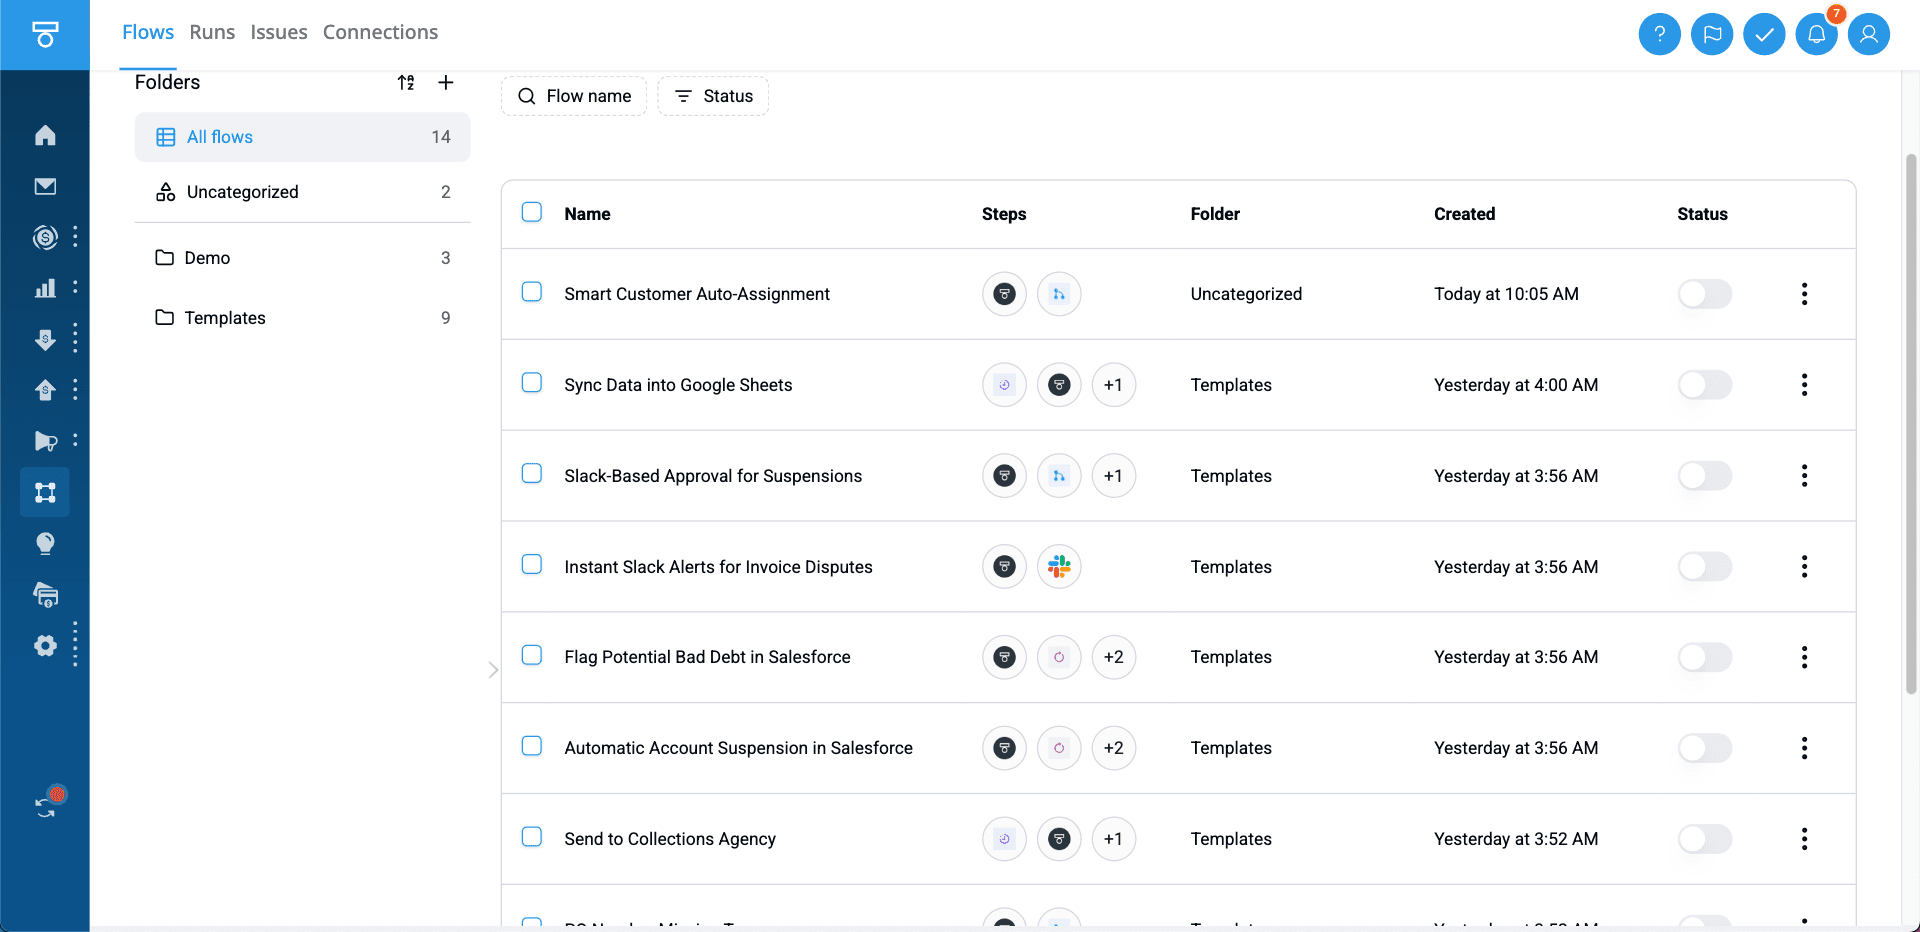
Task: Expand the collapsed side panel chevron
Action: point(493,670)
